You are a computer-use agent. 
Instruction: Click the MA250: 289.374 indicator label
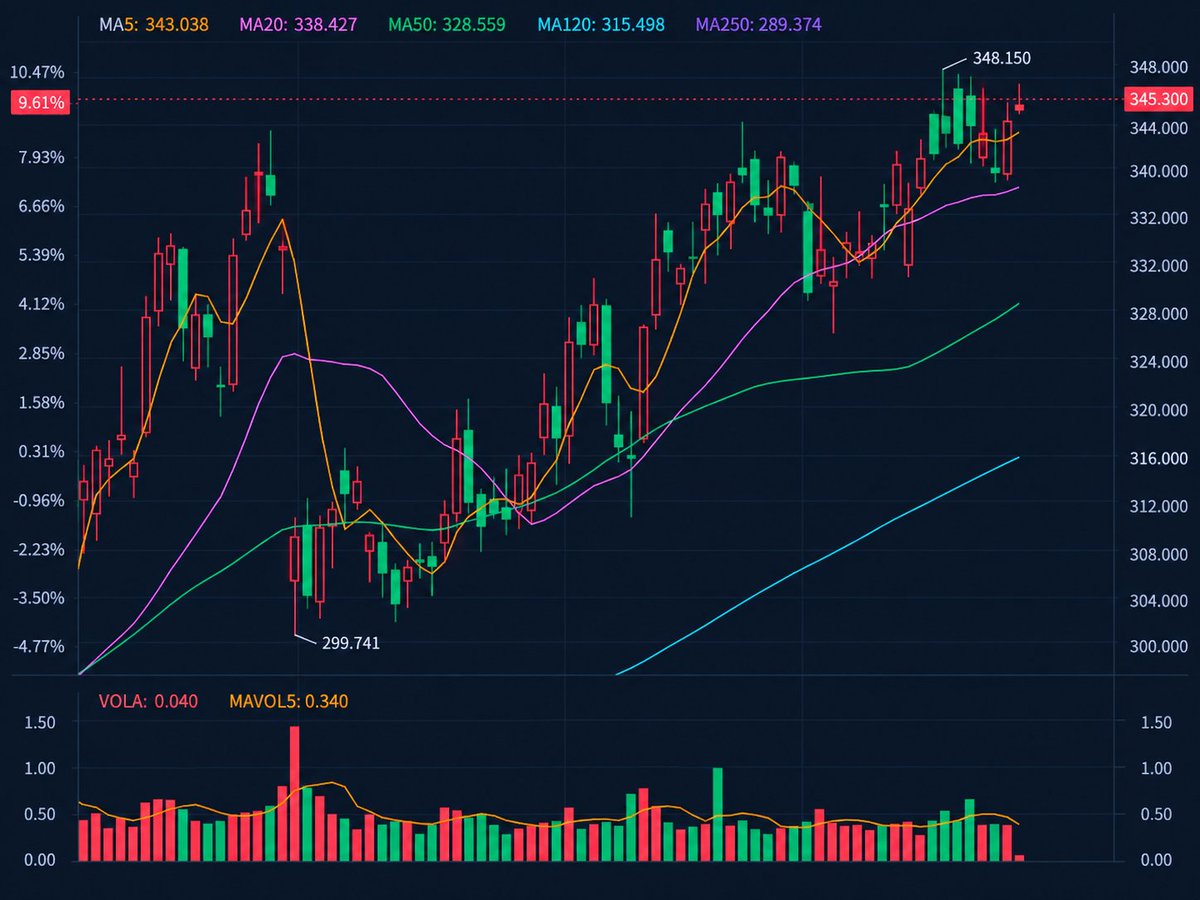pyautogui.click(x=759, y=24)
